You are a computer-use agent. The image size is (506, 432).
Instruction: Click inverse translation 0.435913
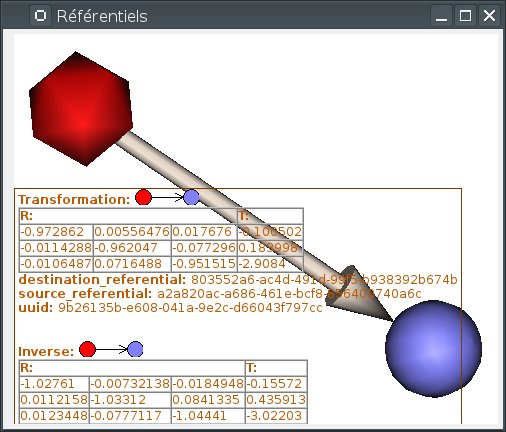pos(276,400)
